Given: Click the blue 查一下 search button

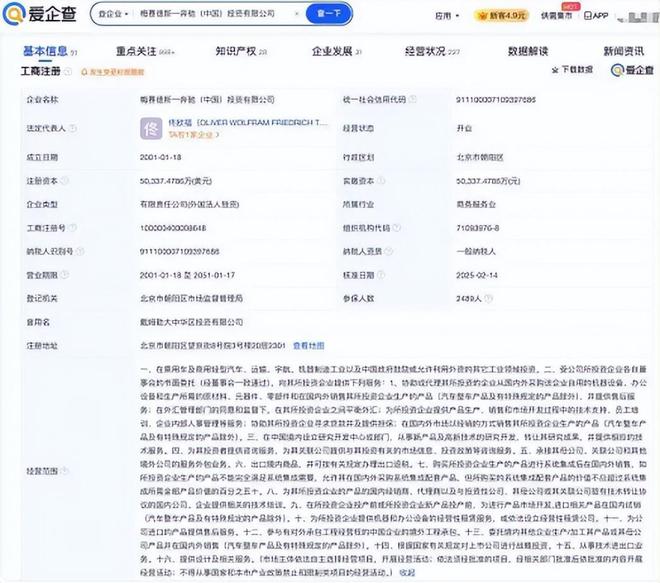Looking at the screenshot, I should pos(329,13).
